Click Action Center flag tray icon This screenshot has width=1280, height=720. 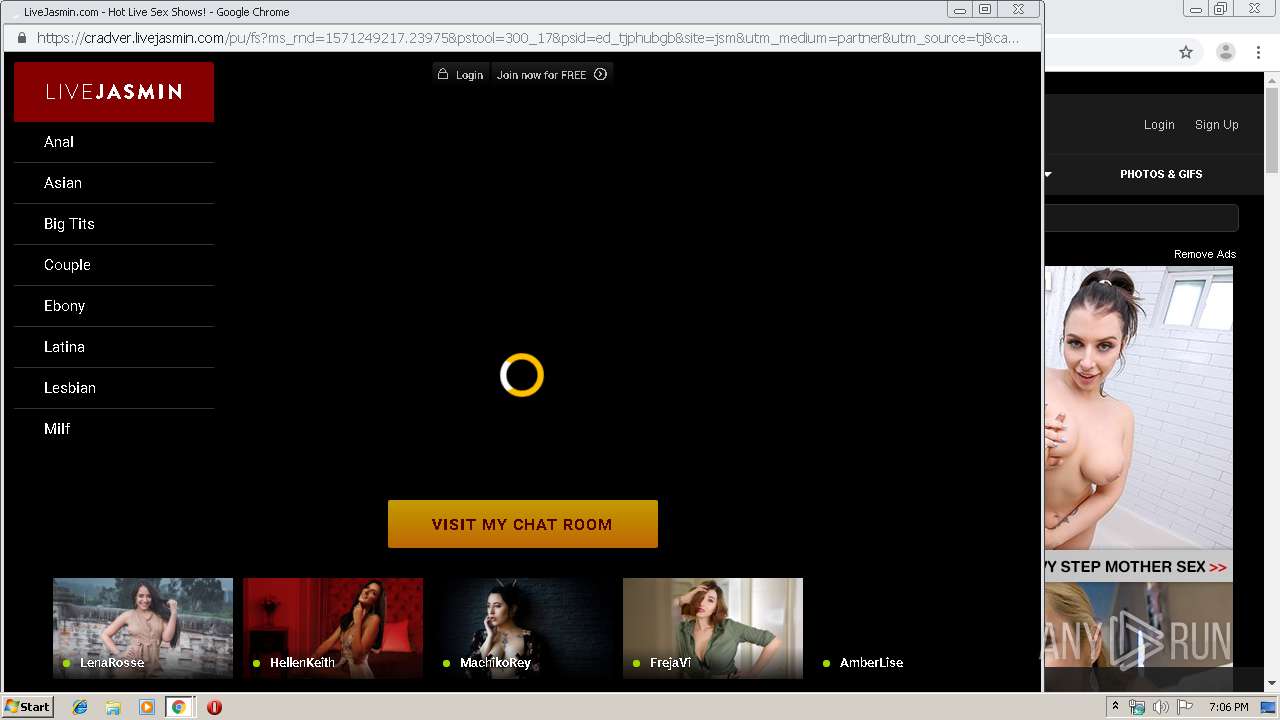1185,707
